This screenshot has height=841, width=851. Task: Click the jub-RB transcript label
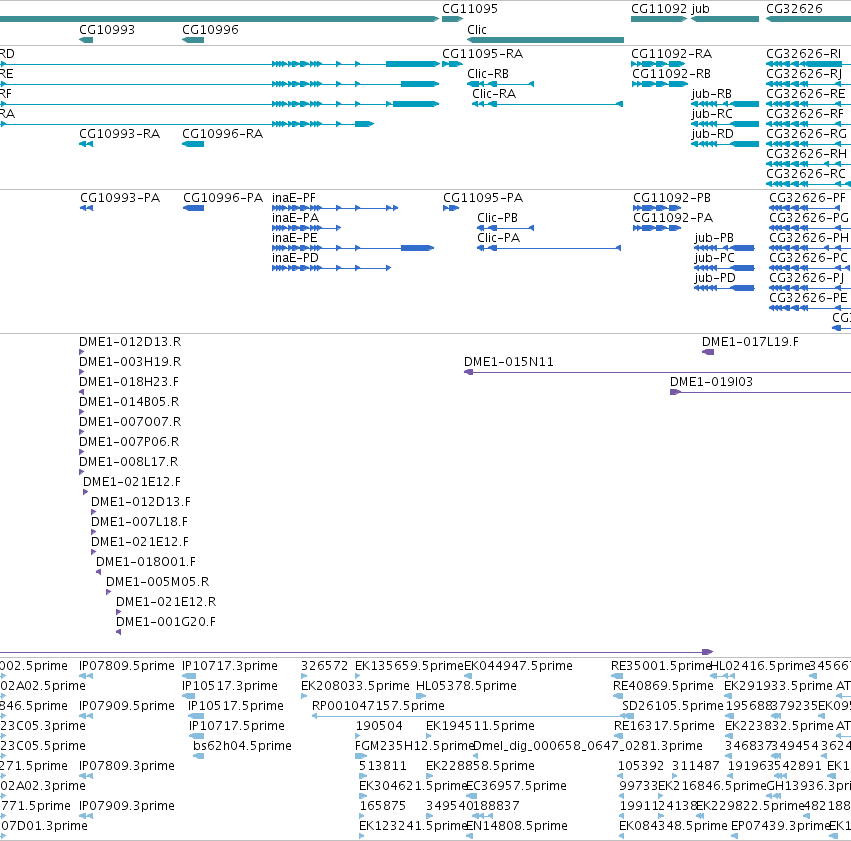coord(712,94)
